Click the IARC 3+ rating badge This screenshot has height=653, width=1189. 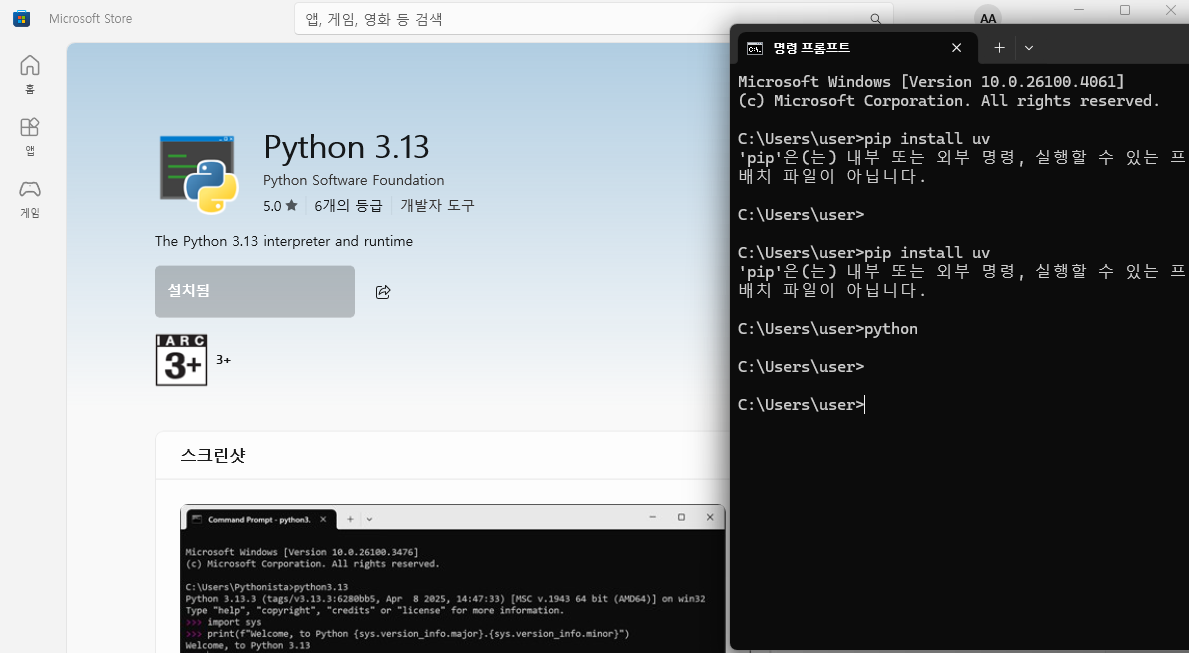tap(181, 360)
